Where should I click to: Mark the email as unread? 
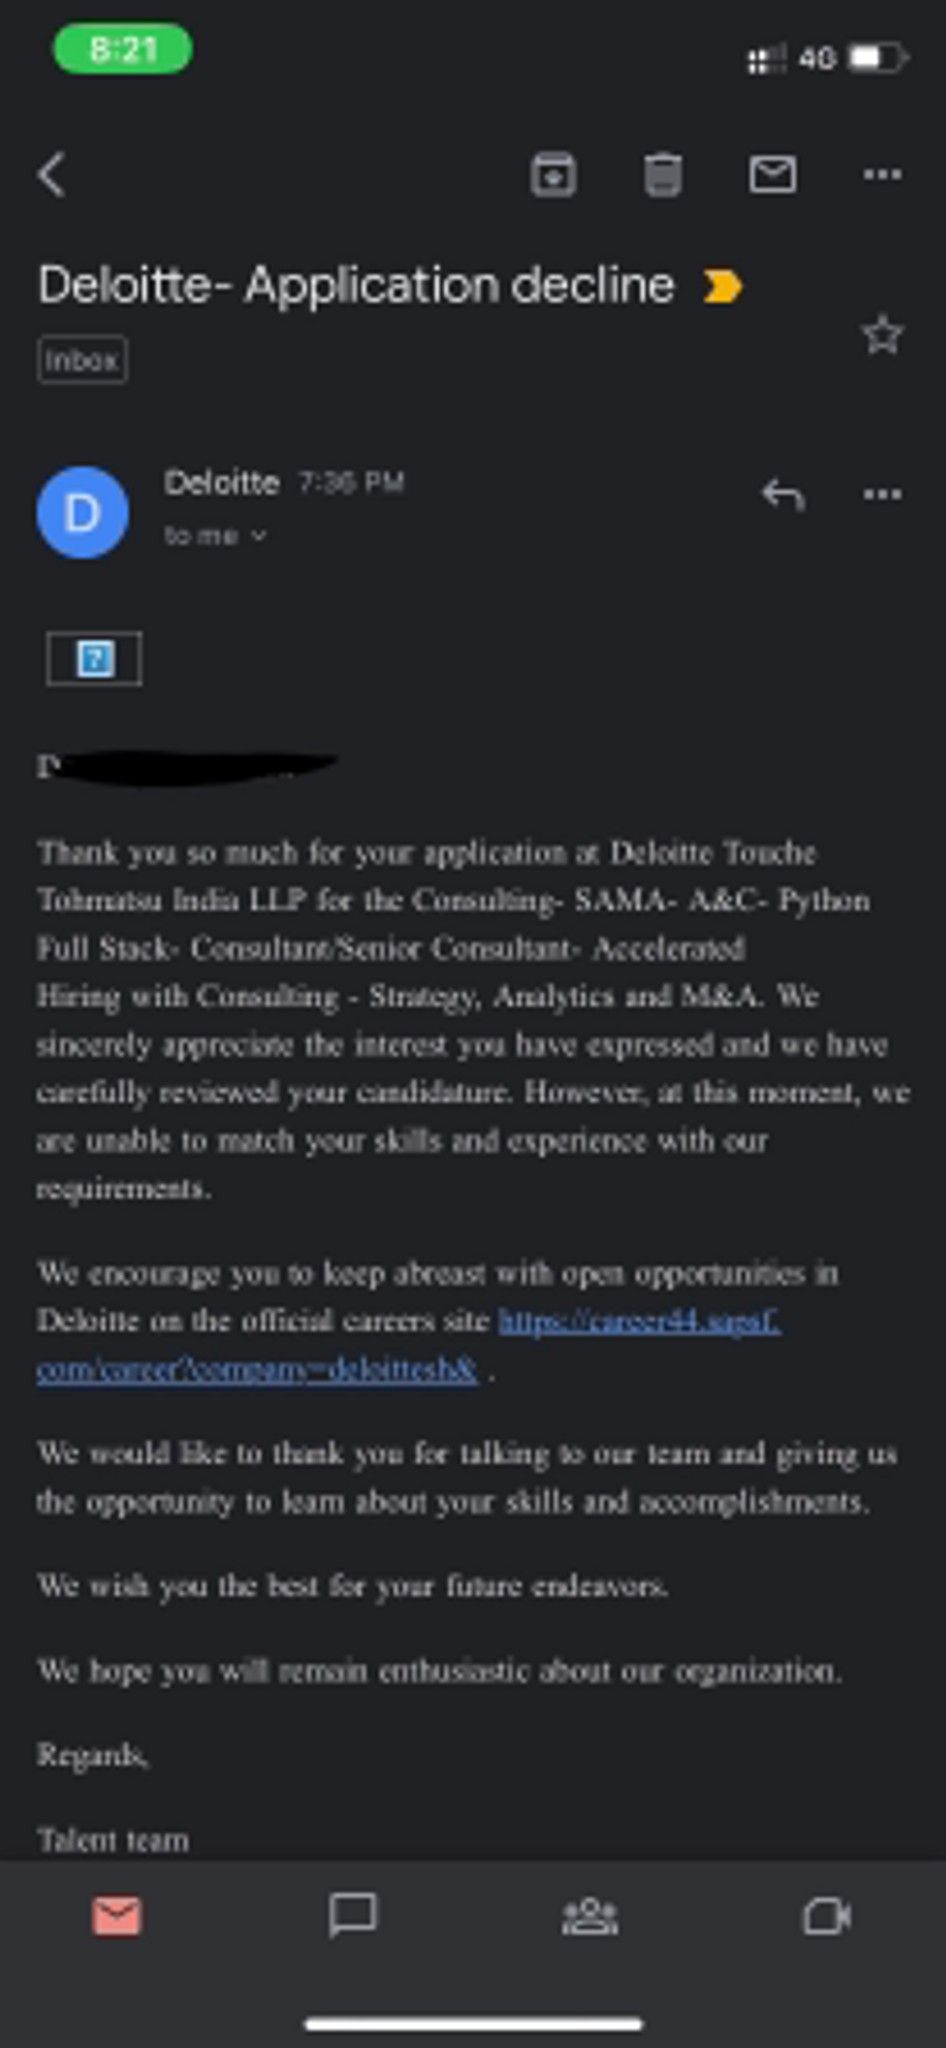pyautogui.click(x=772, y=175)
